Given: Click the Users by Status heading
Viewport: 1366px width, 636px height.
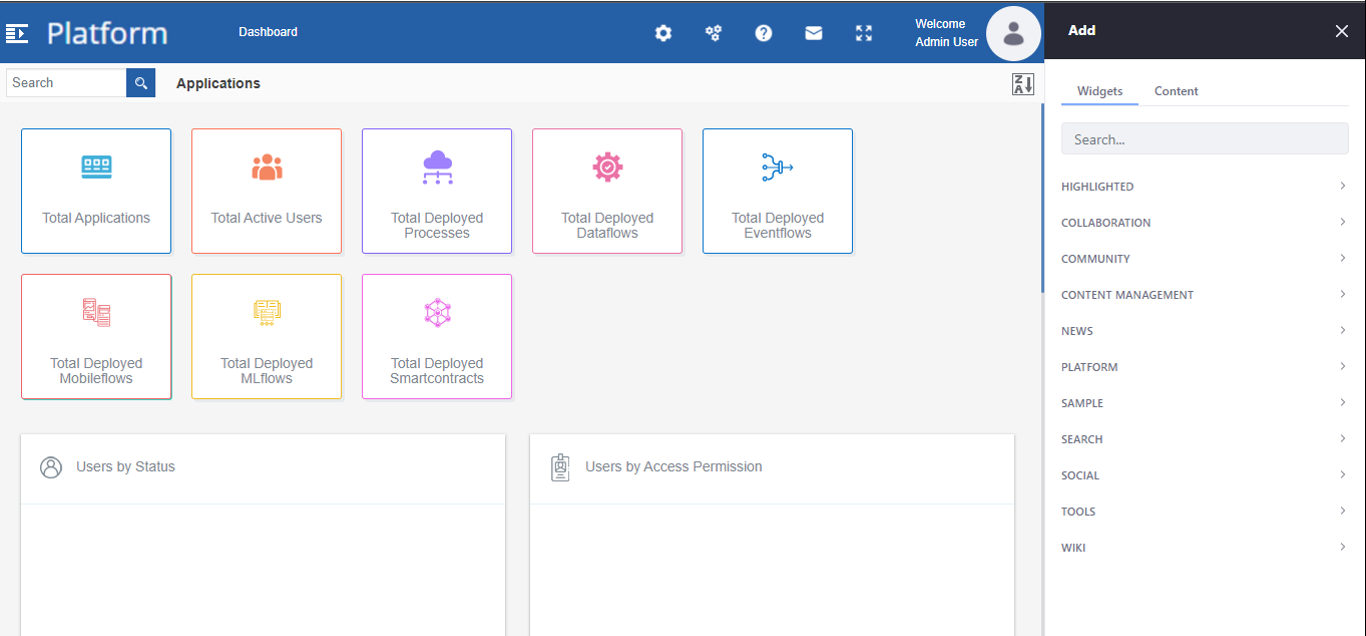Looking at the screenshot, I should coord(125,467).
